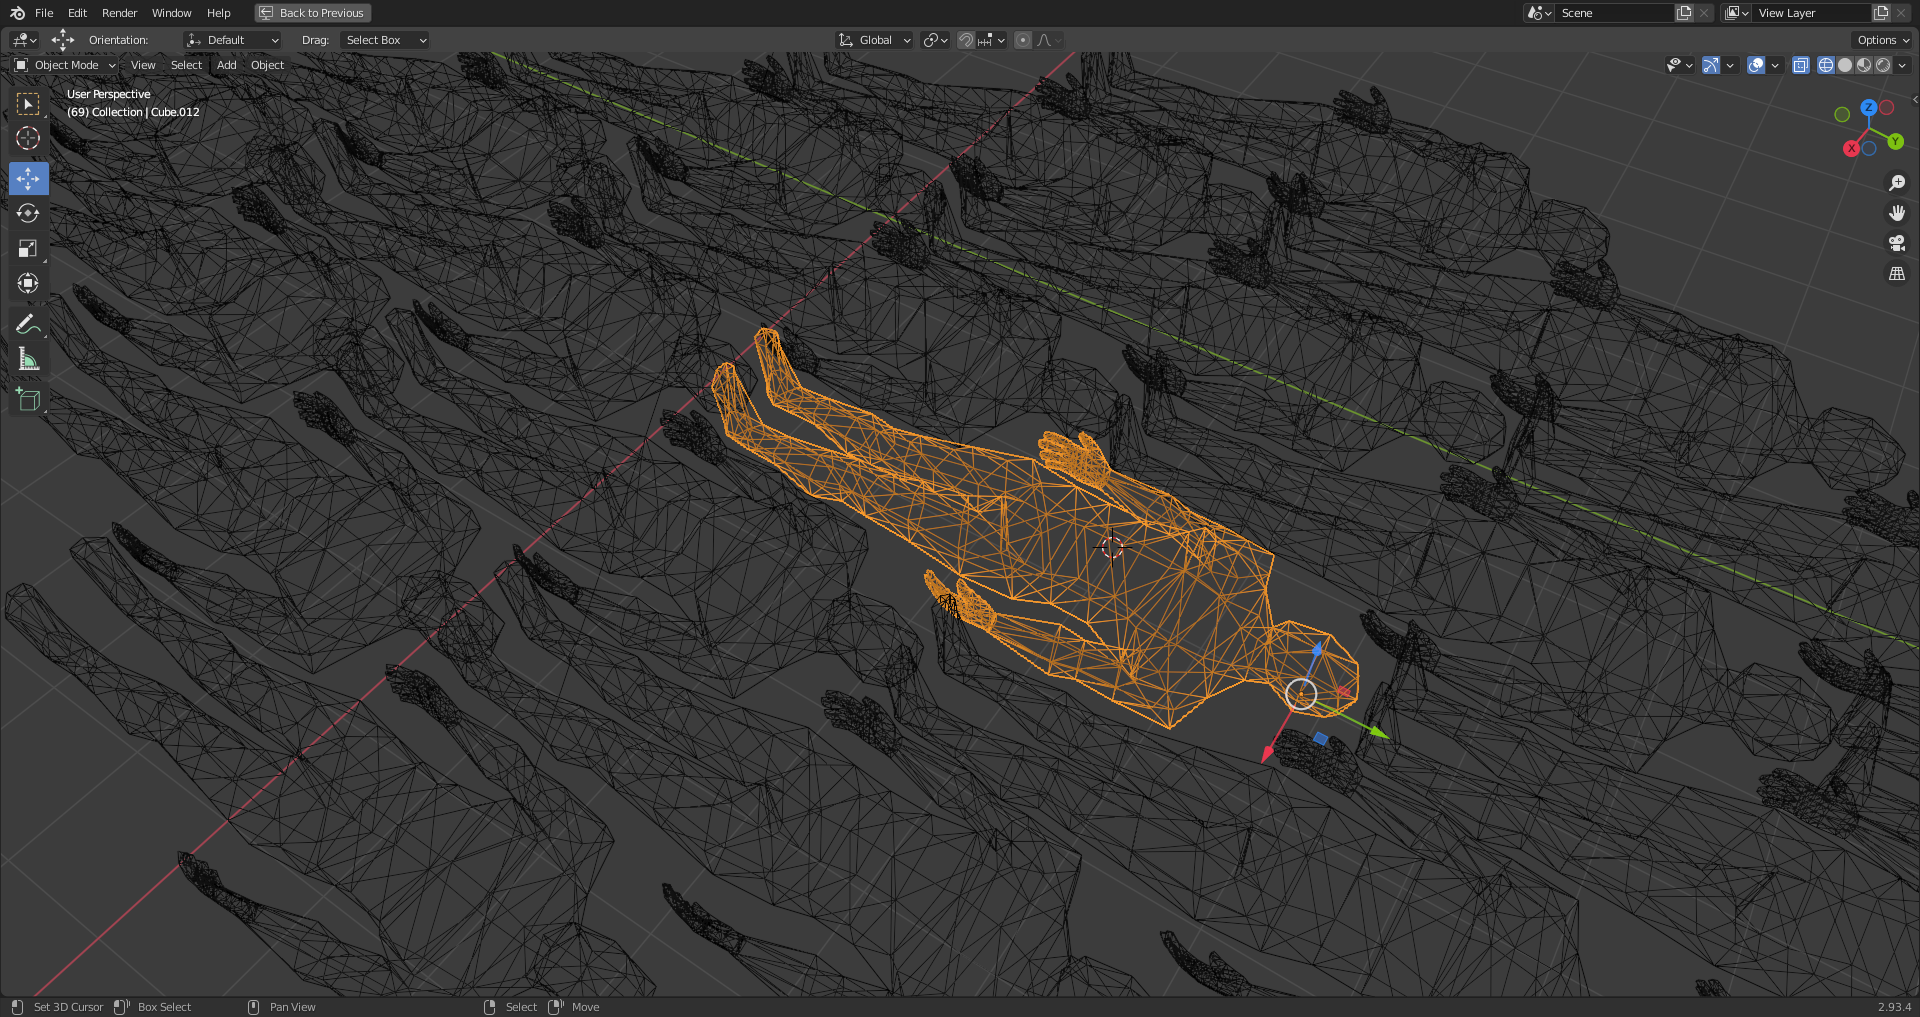Click the View Layer name field
This screenshot has height=1017, width=1920.
point(1811,13)
